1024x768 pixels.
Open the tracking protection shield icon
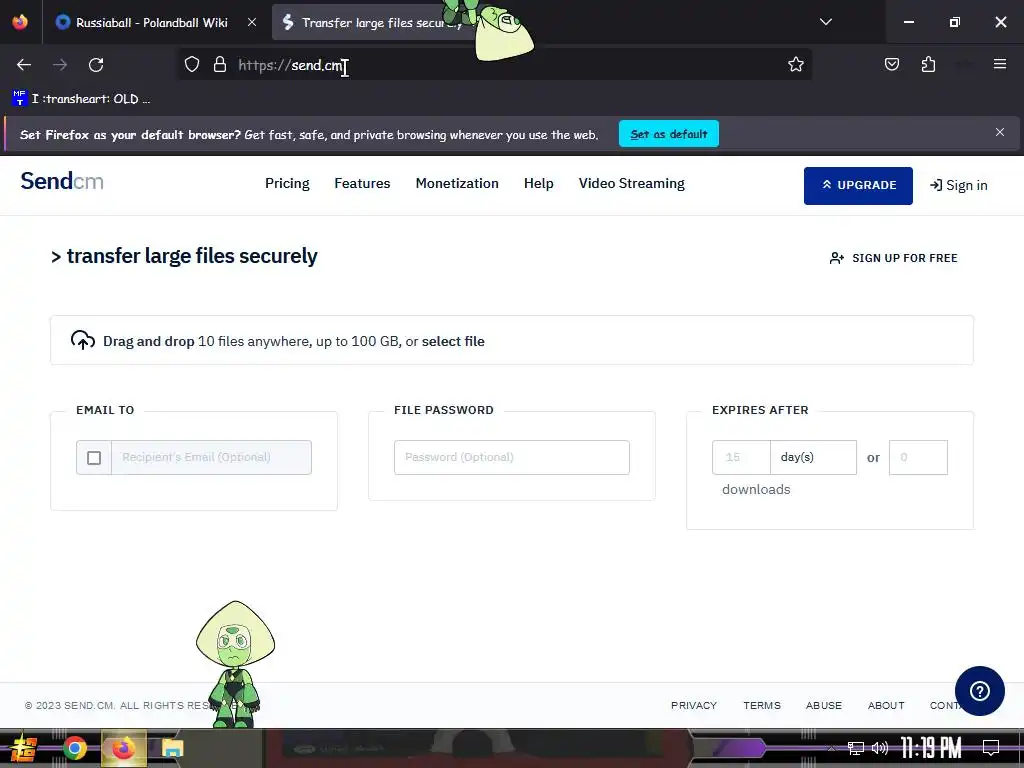(x=191, y=64)
